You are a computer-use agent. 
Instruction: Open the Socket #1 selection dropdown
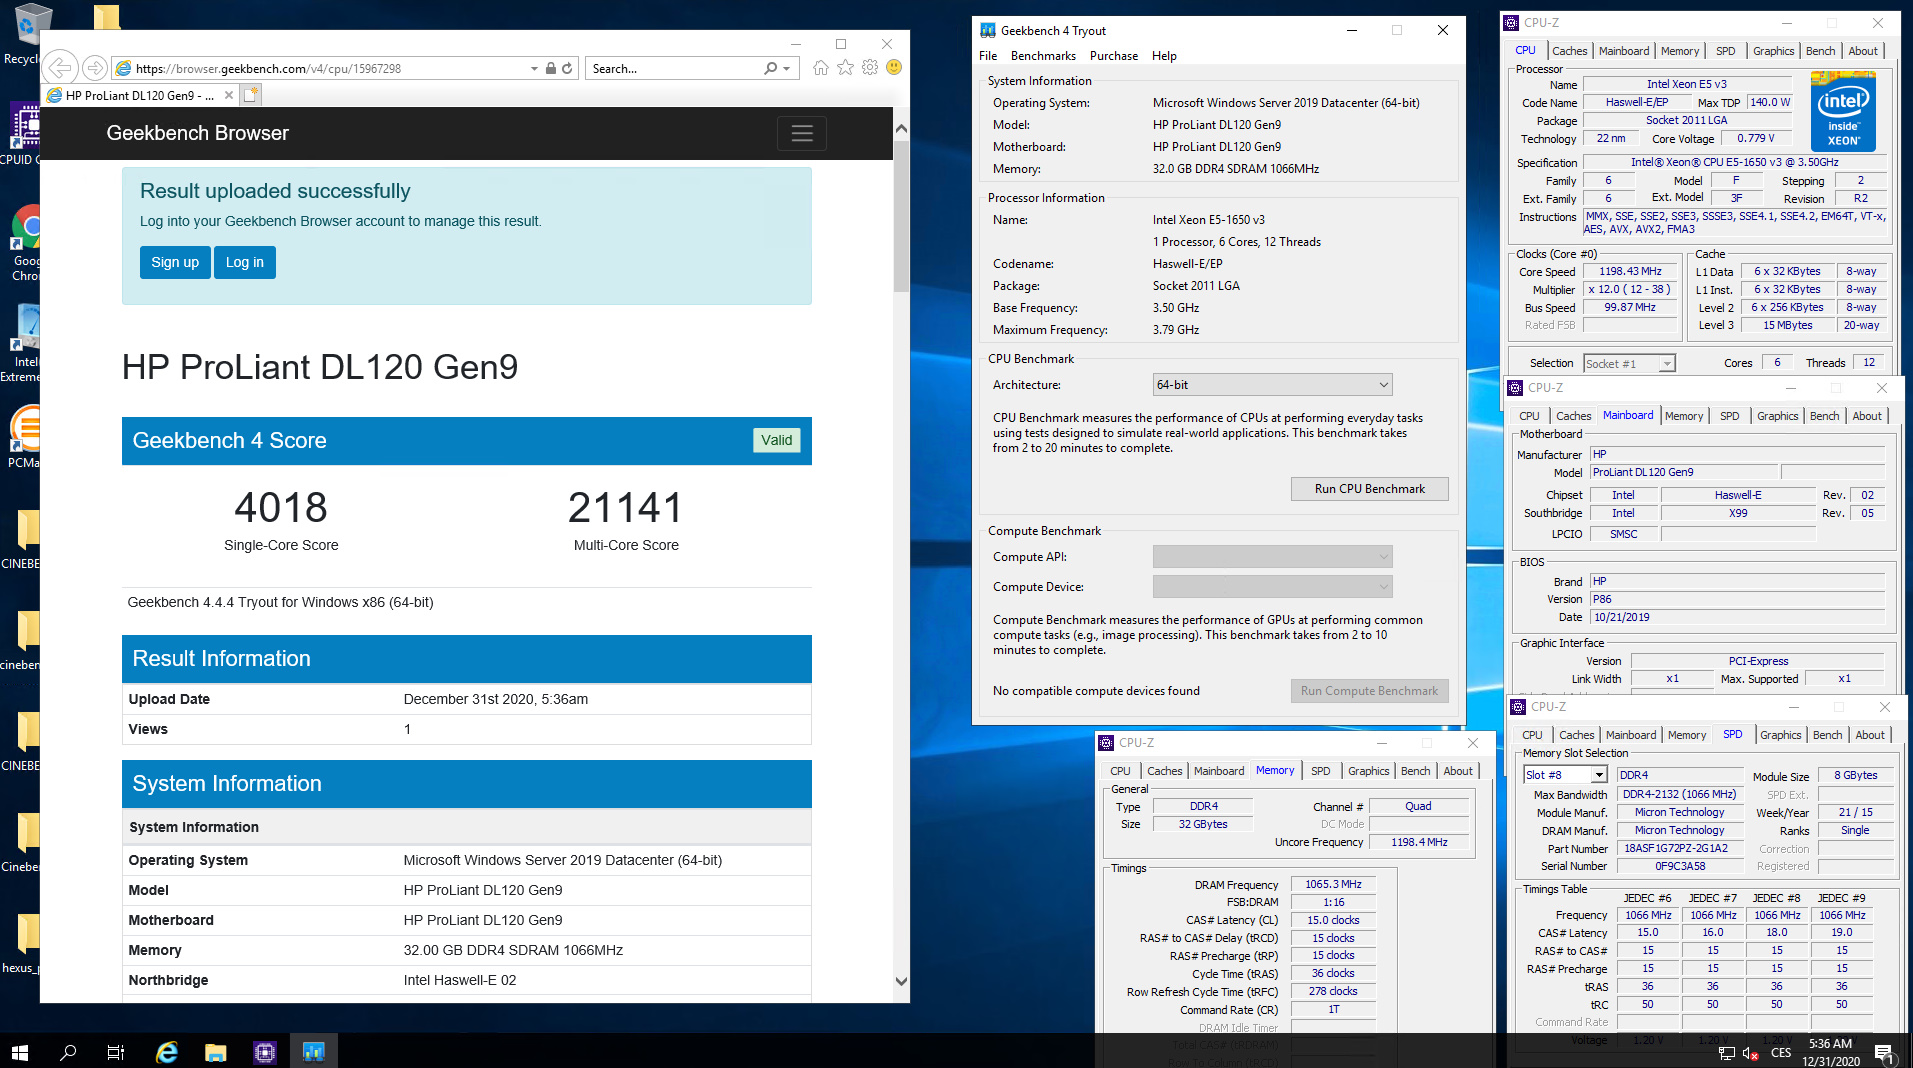click(1629, 363)
